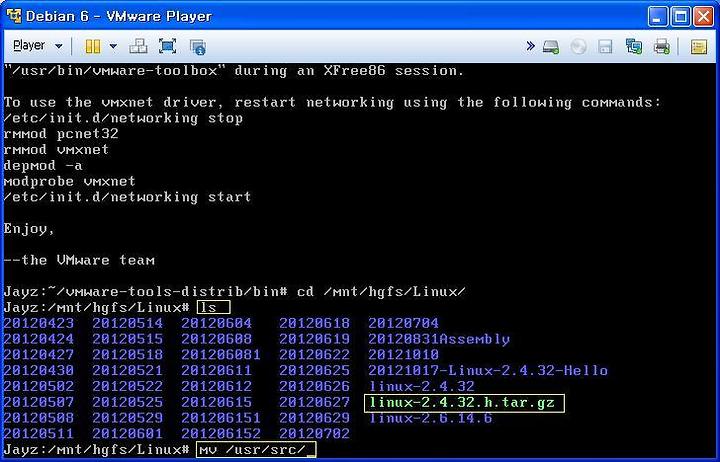Click the floppy drive device icon

(605, 46)
